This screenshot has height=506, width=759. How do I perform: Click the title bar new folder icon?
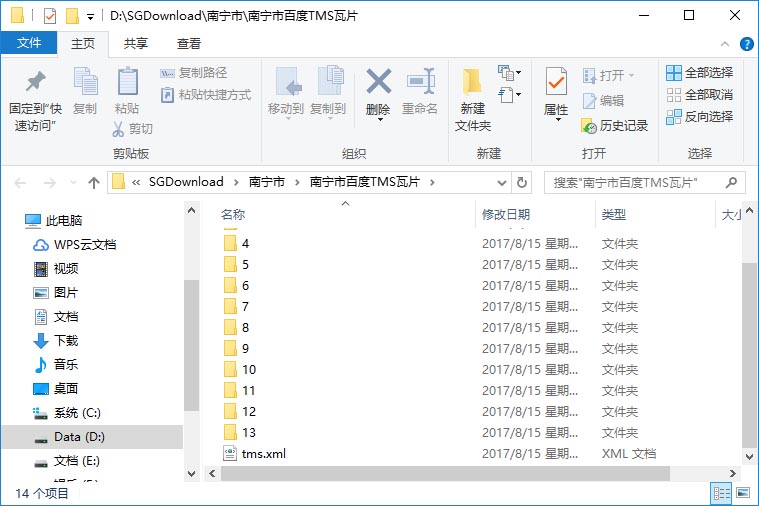click(72, 16)
